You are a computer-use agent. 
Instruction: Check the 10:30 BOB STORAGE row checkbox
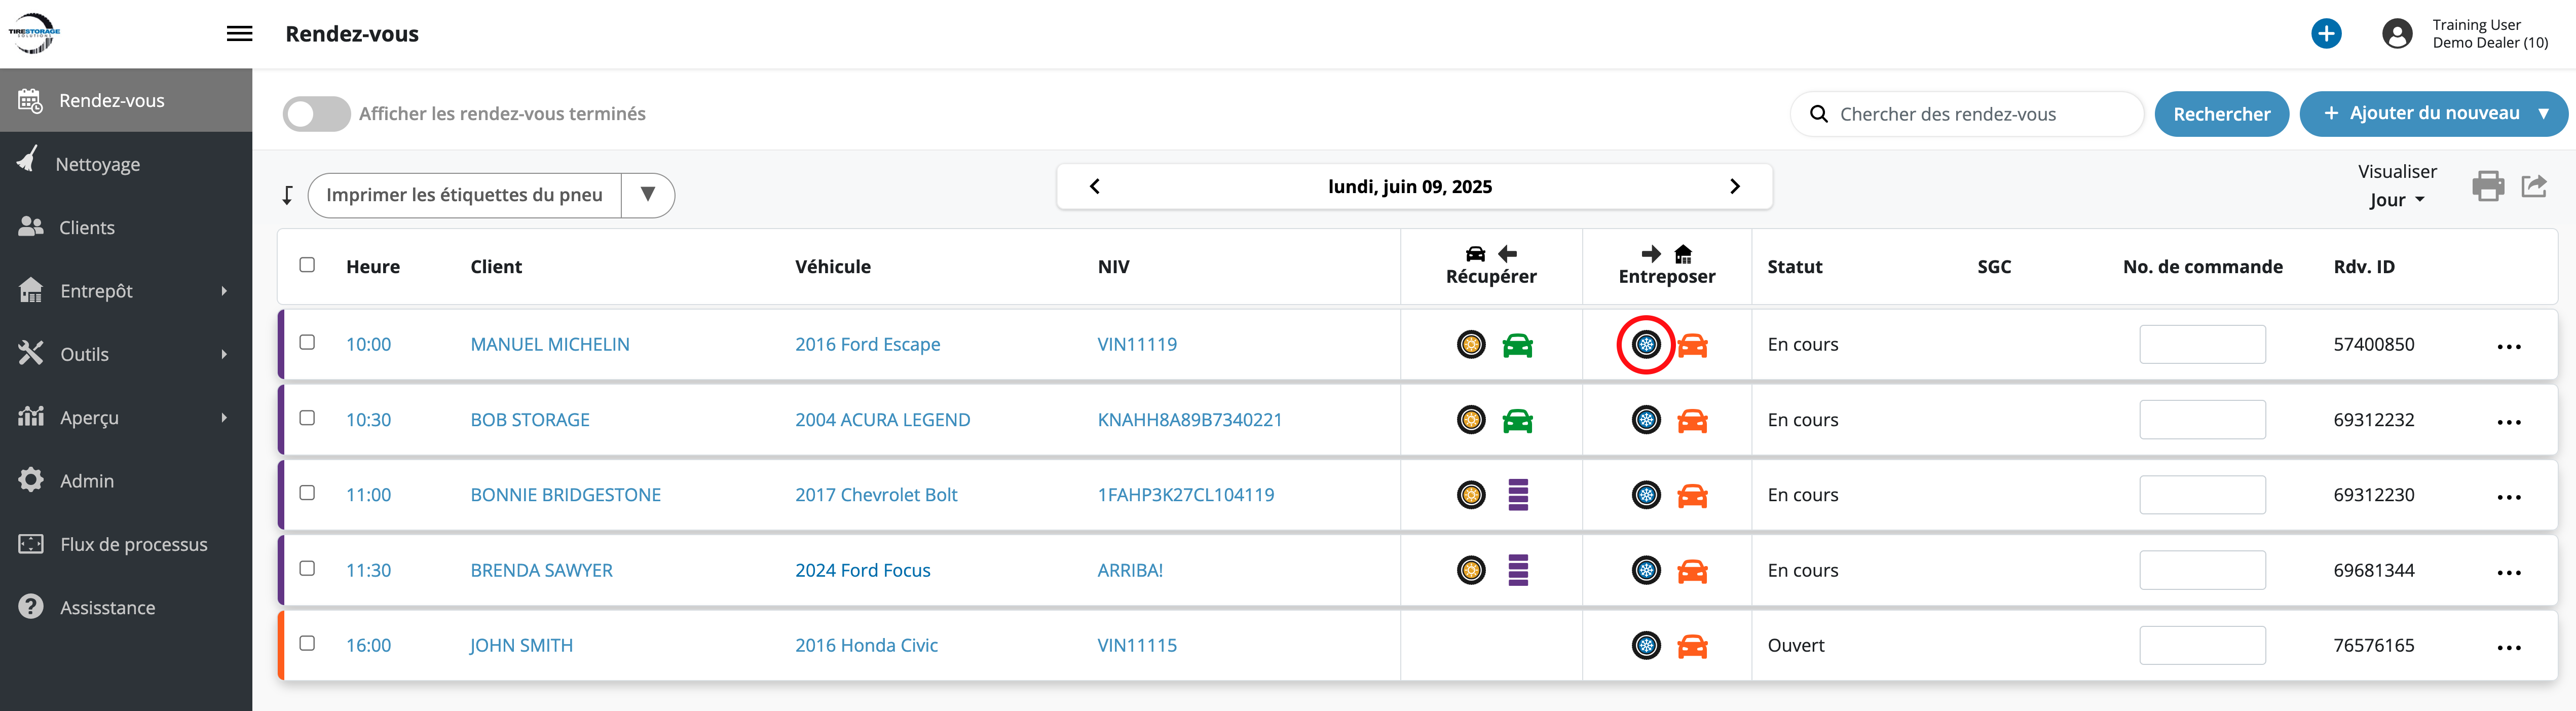[307, 418]
